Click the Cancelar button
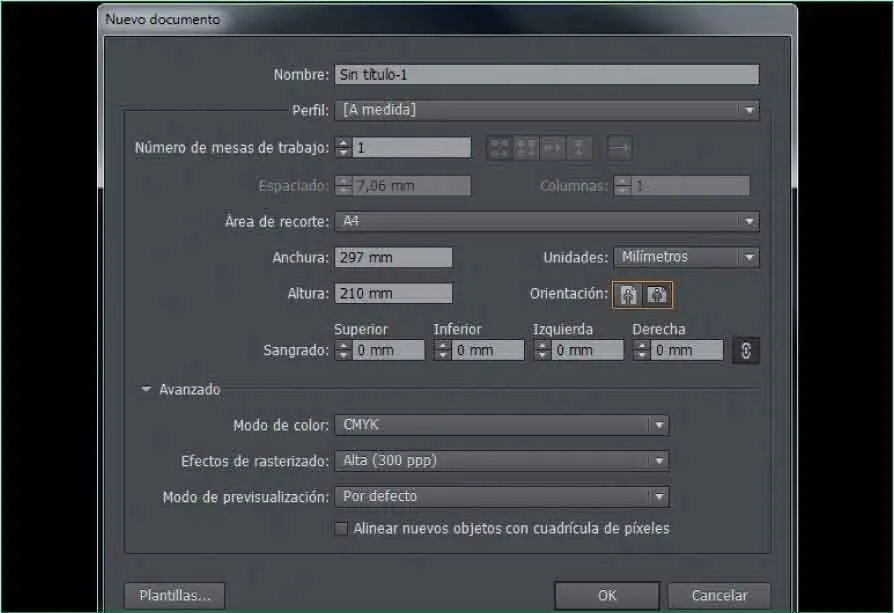The image size is (894, 613). (719, 595)
